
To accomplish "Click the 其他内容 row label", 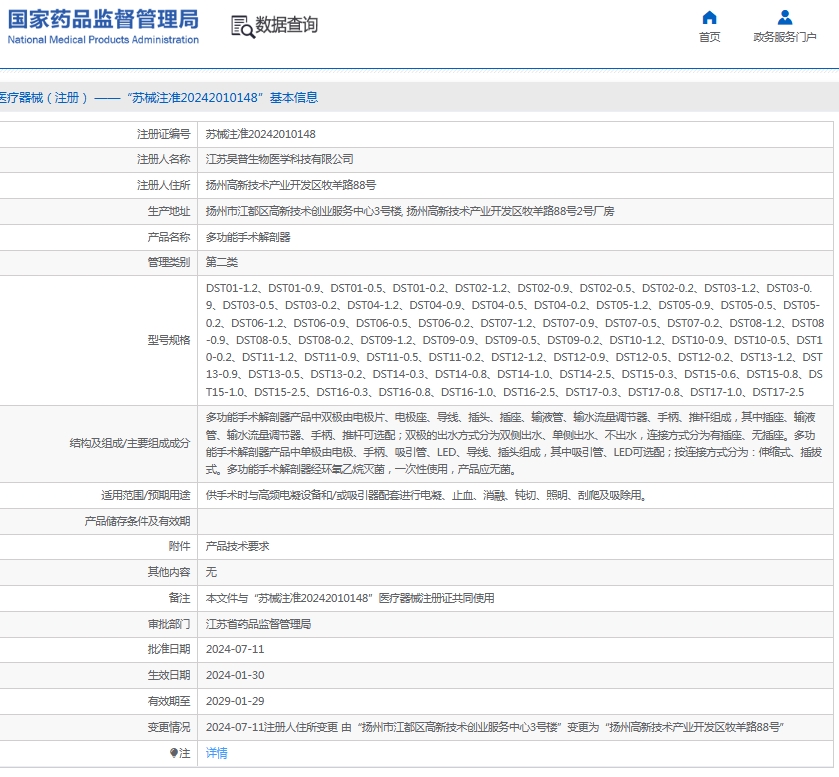I will click(x=169, y=572).
